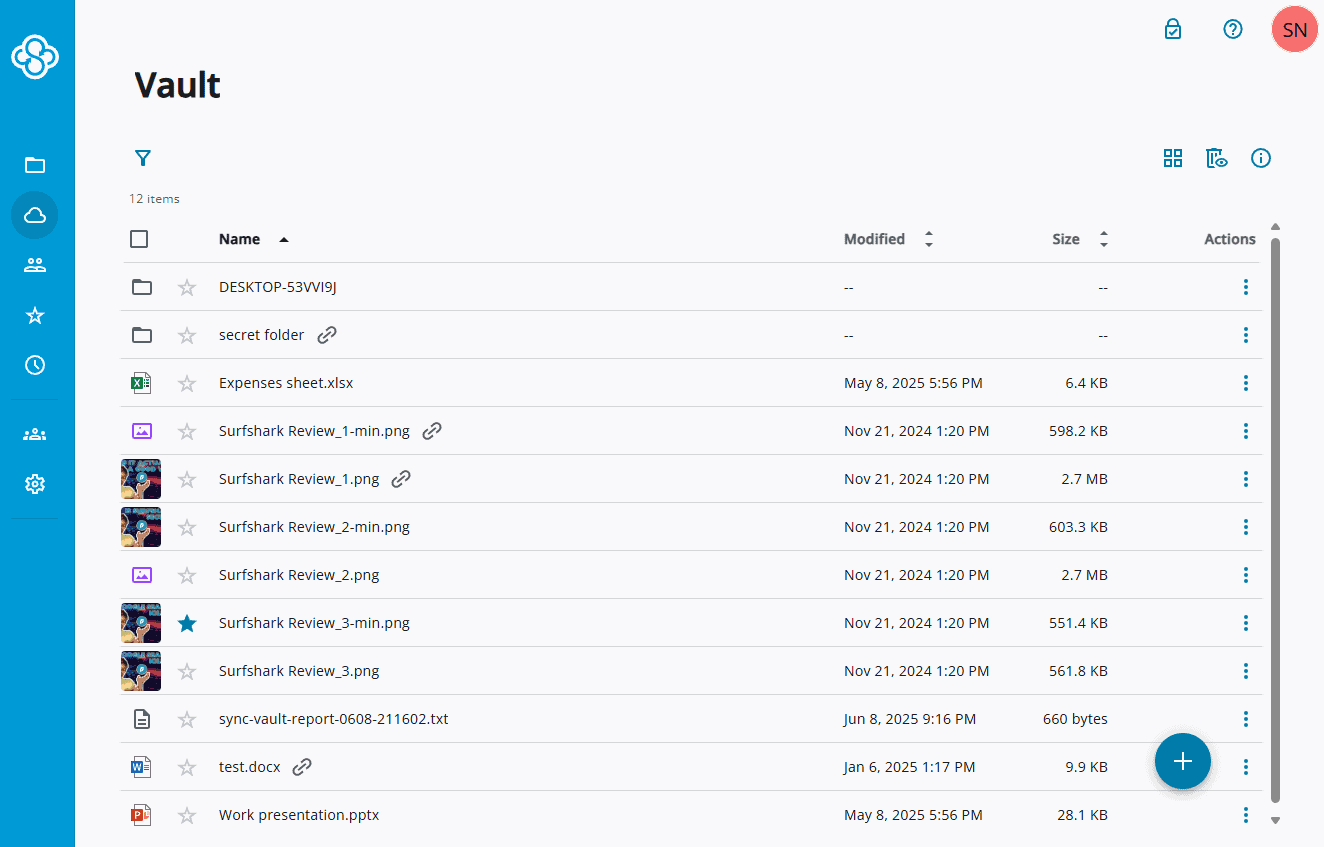Star the test.docx file
This screenshot has height=847, width=1324.
click(x=187, y=767)
